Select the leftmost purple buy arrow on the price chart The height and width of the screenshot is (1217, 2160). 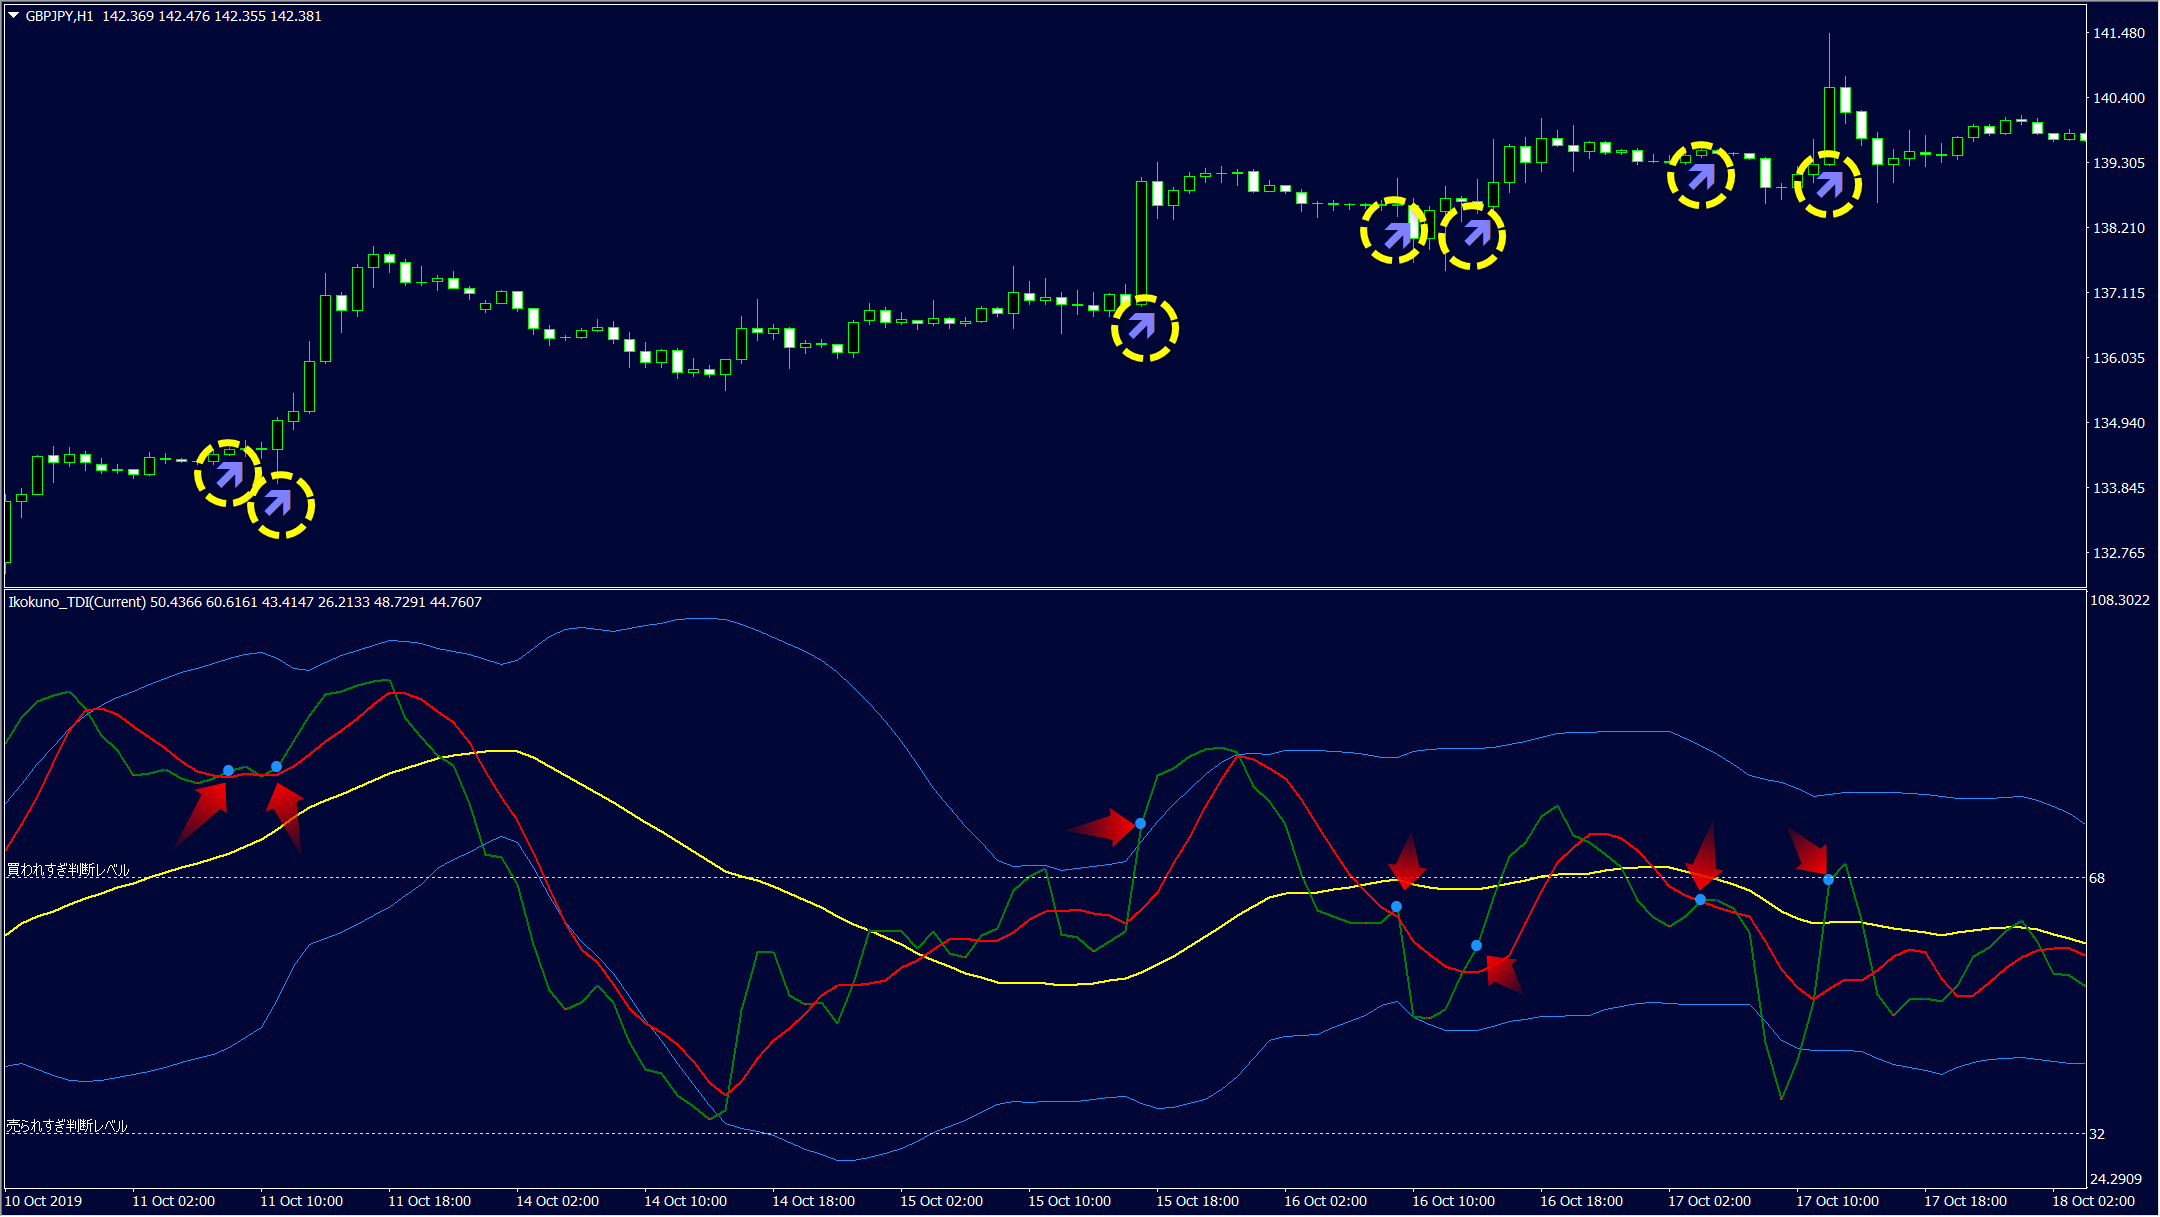(229, 474)
